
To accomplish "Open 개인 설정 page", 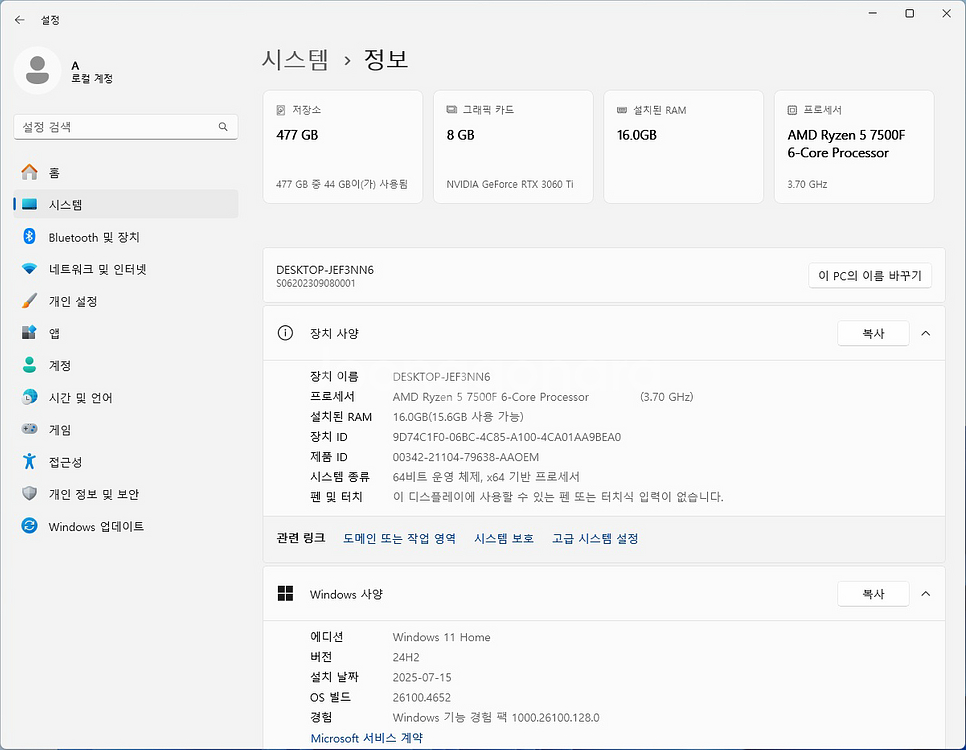I will click(126, 301).
